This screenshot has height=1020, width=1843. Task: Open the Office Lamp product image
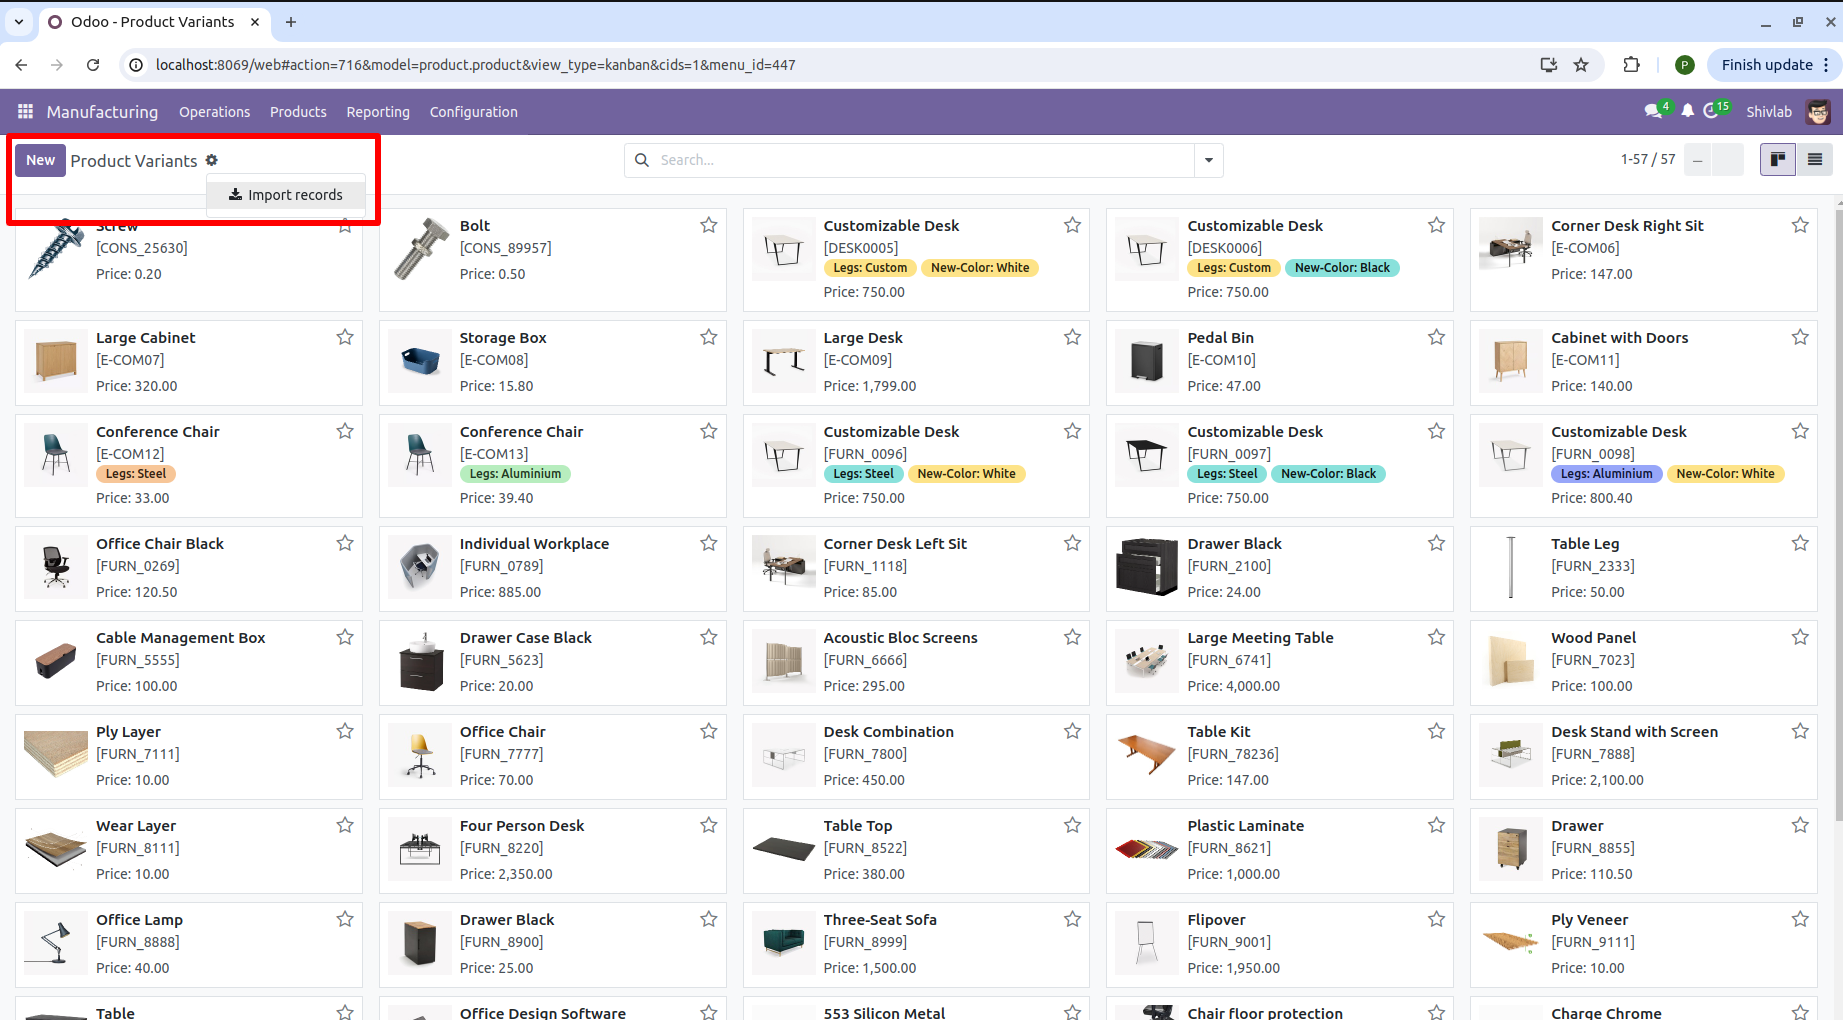[x=56, y=942]
